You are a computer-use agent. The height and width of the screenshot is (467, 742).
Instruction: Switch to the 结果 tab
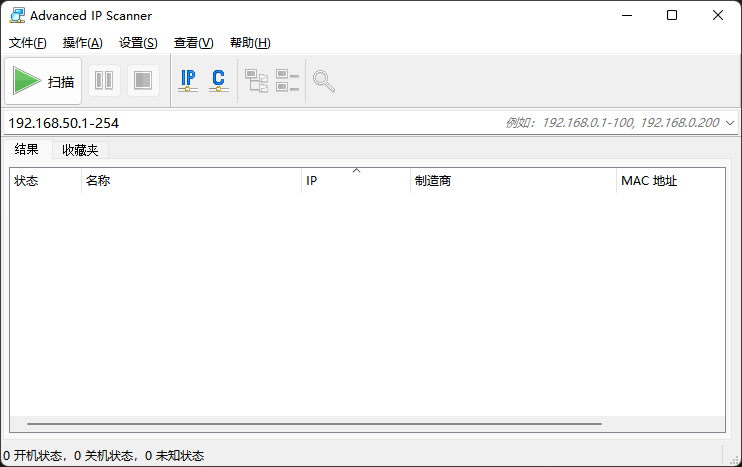click(26, 150)
